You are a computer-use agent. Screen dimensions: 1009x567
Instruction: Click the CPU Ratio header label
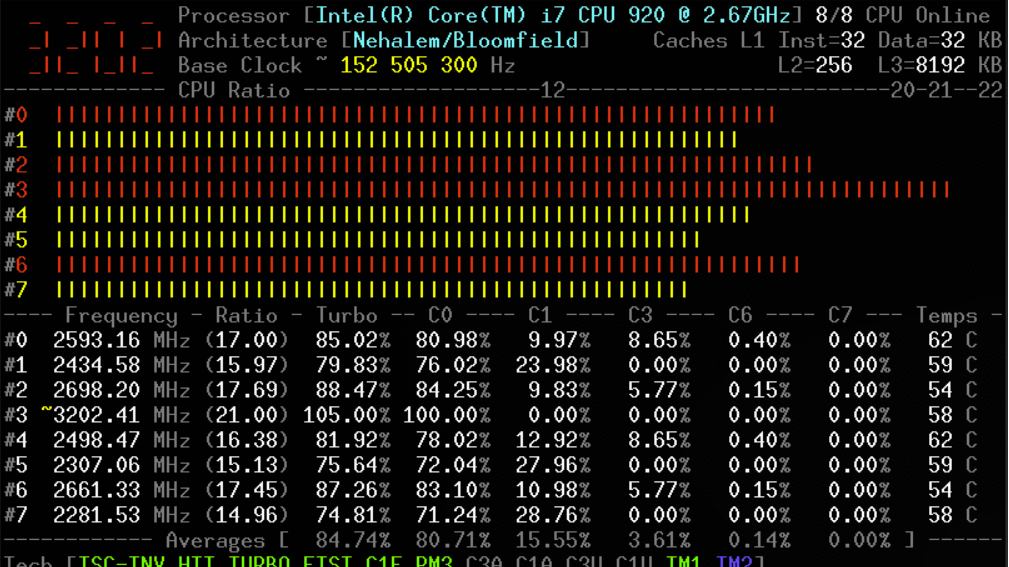point(234,91)
